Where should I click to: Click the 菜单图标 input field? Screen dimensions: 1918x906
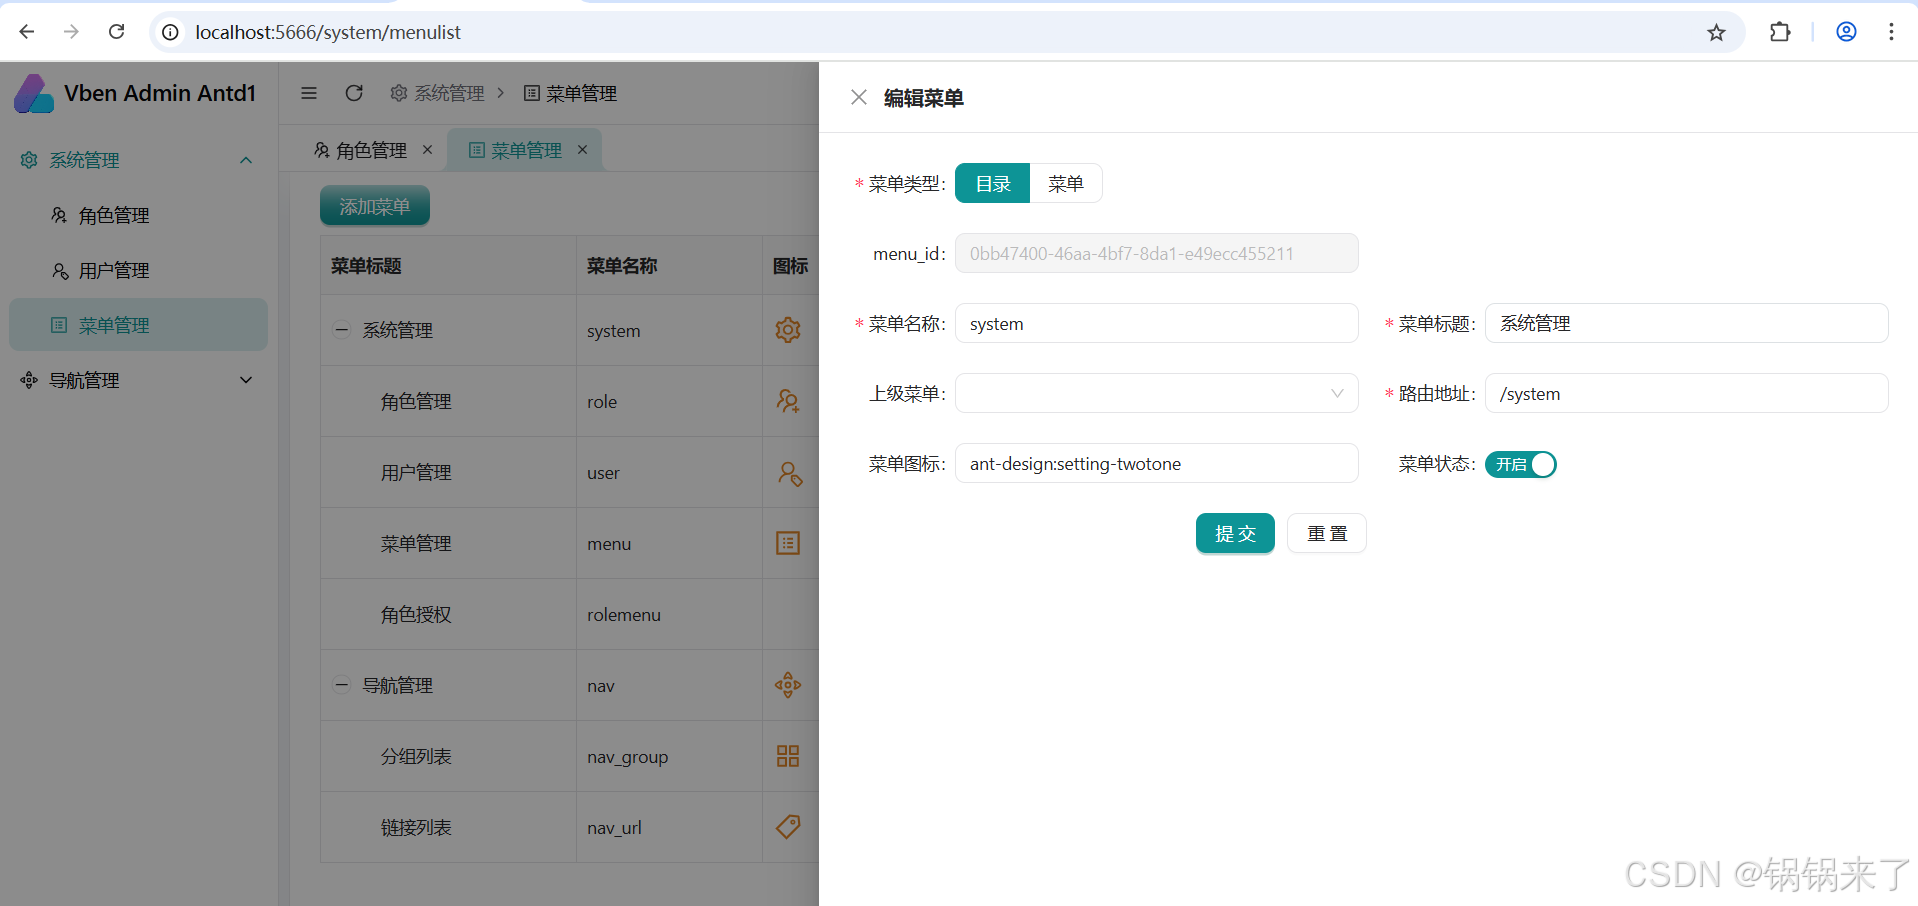click(x=1157, y=463)
